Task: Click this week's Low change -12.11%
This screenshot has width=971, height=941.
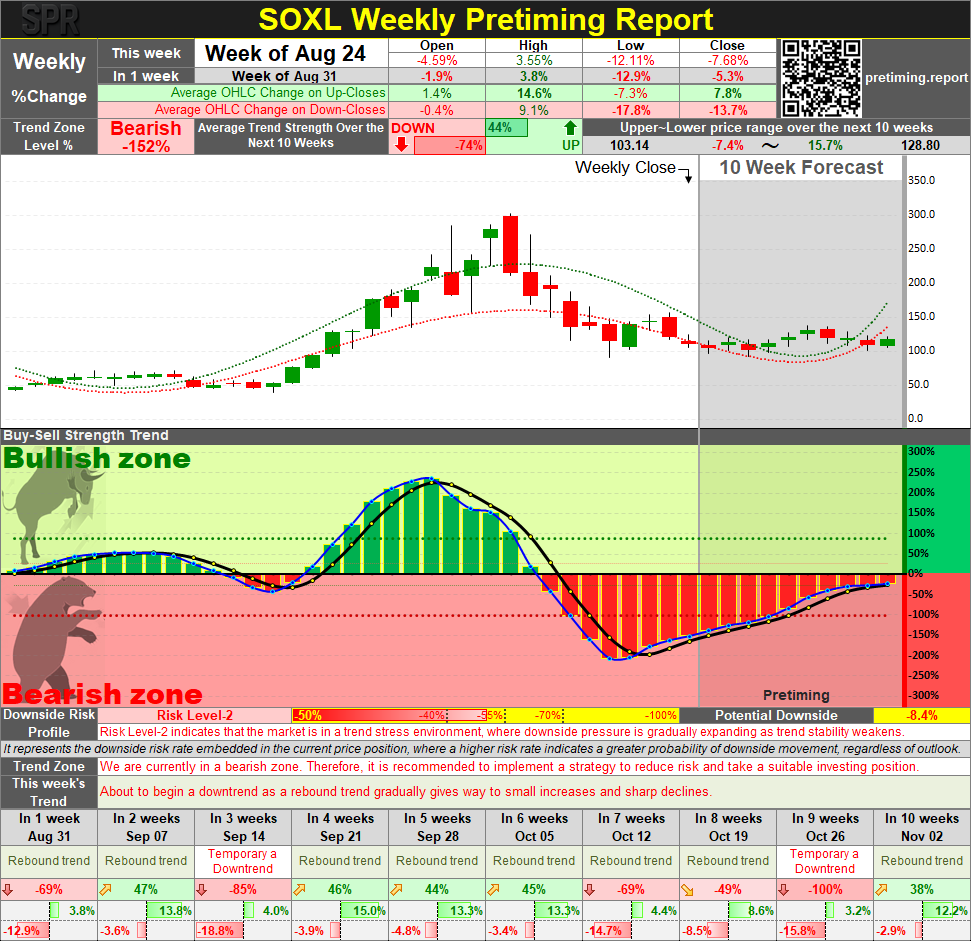Action: point(630,61)
